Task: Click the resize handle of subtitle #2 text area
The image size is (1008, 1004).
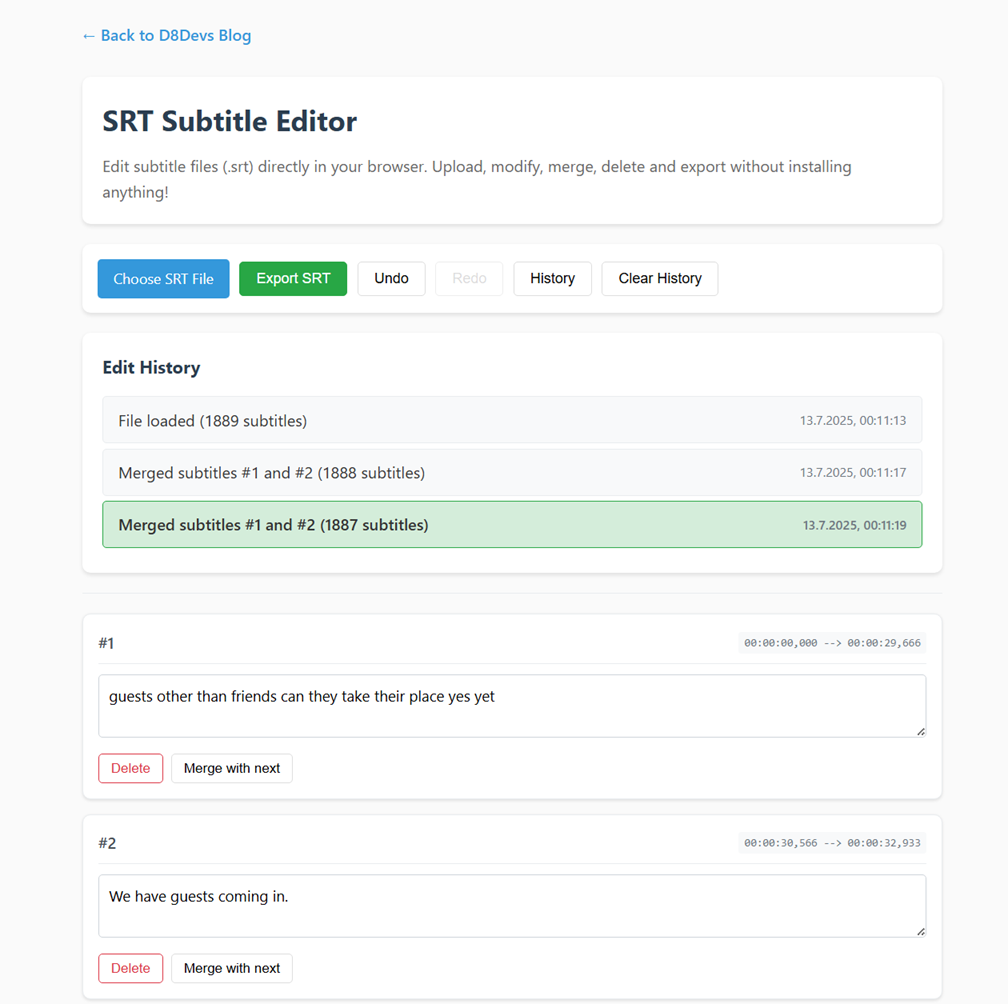Action: point(921,931)
